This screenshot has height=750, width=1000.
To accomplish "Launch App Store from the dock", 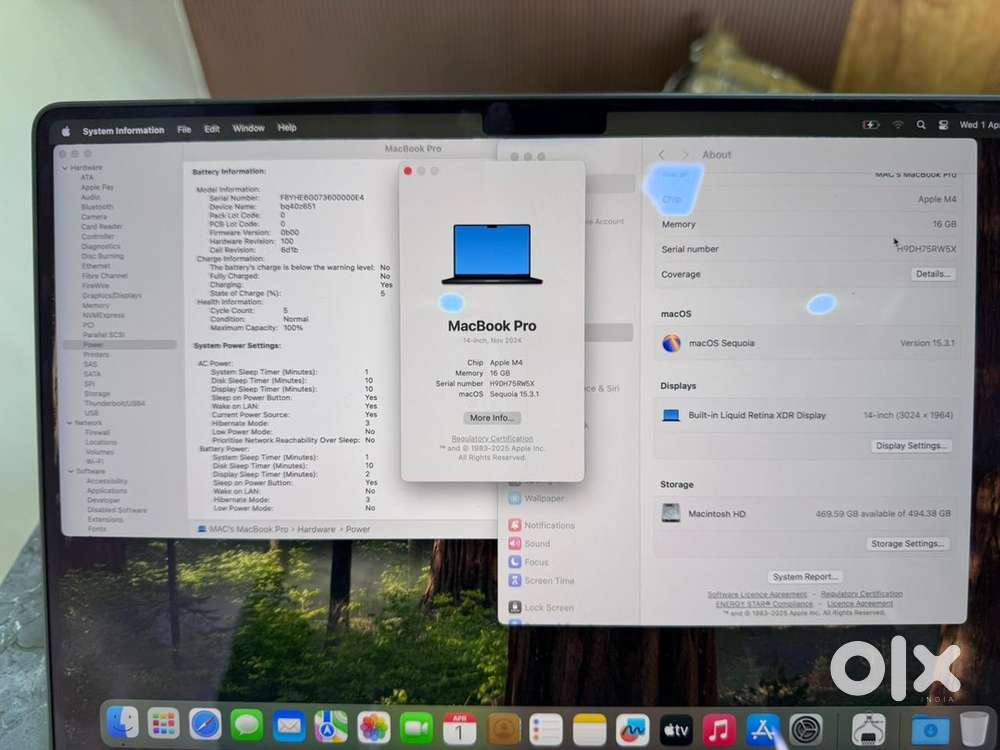I will click(x=762, y=730).
